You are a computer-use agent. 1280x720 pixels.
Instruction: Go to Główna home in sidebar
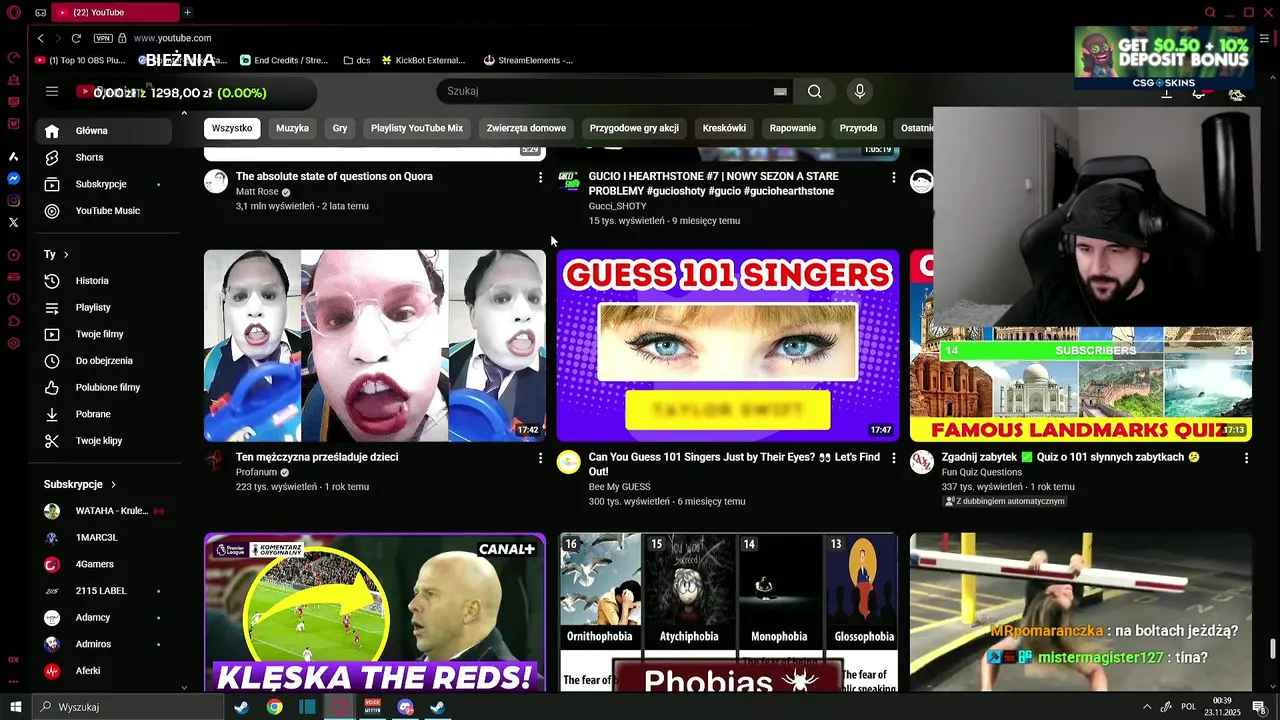coord(104,131)
